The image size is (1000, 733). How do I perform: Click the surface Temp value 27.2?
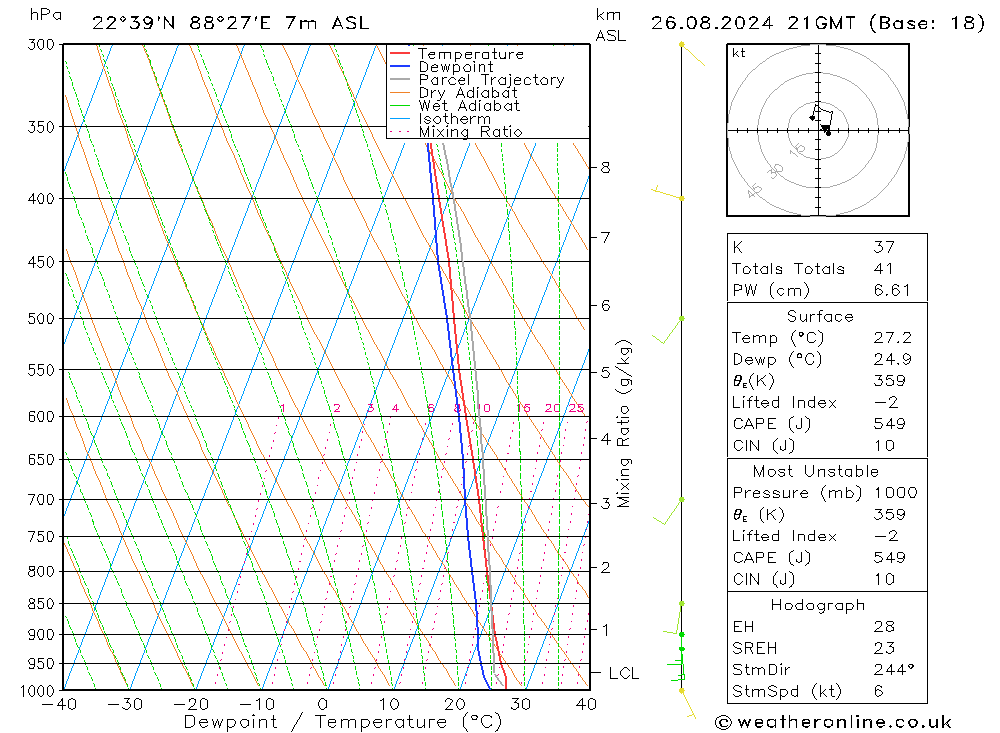click(x=893, y=338)
